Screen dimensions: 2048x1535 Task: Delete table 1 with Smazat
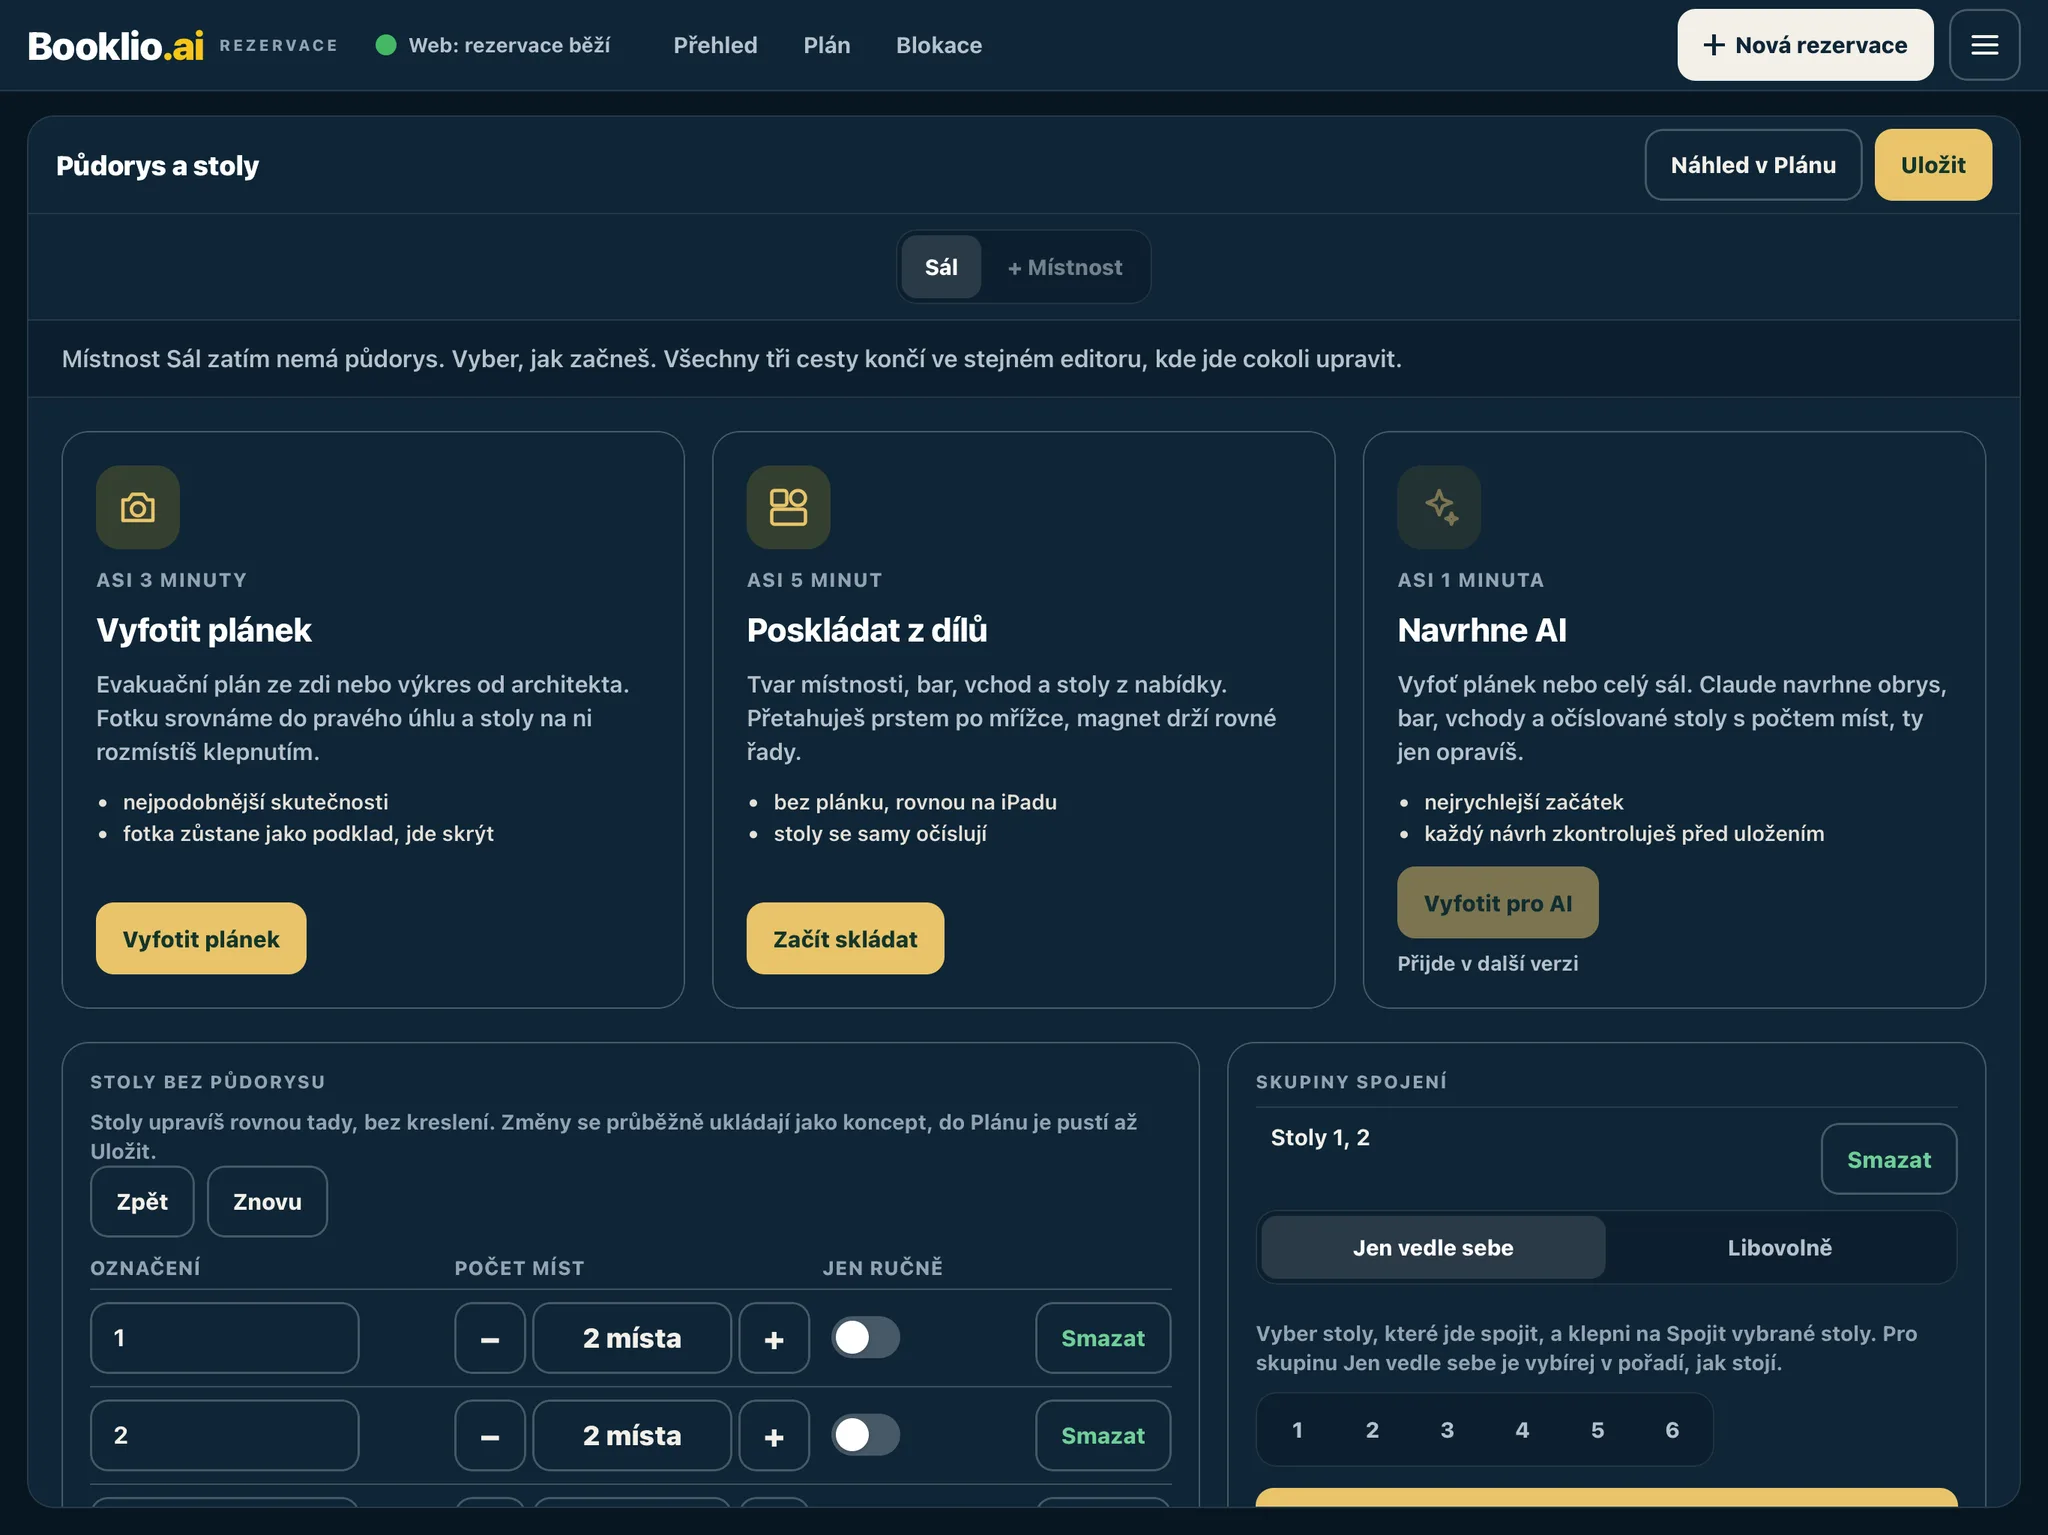pyautogui.click(x=1103, y=1338)
